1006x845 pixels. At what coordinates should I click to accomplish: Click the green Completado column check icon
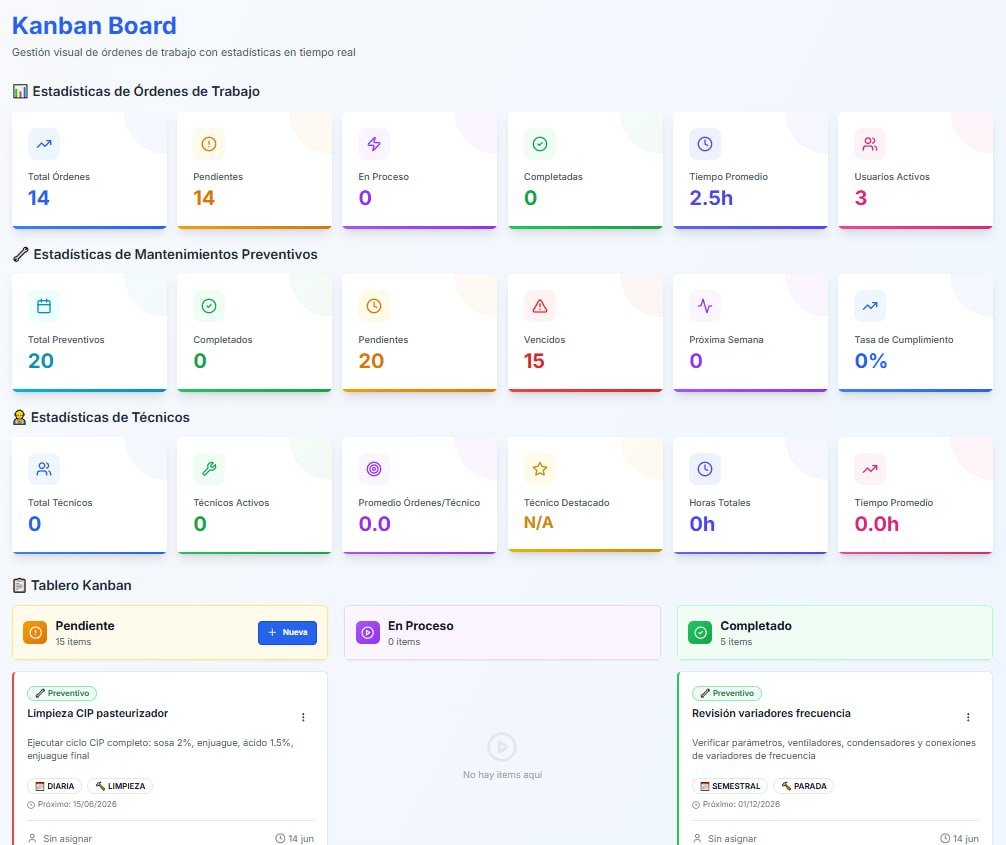(700, 633)
